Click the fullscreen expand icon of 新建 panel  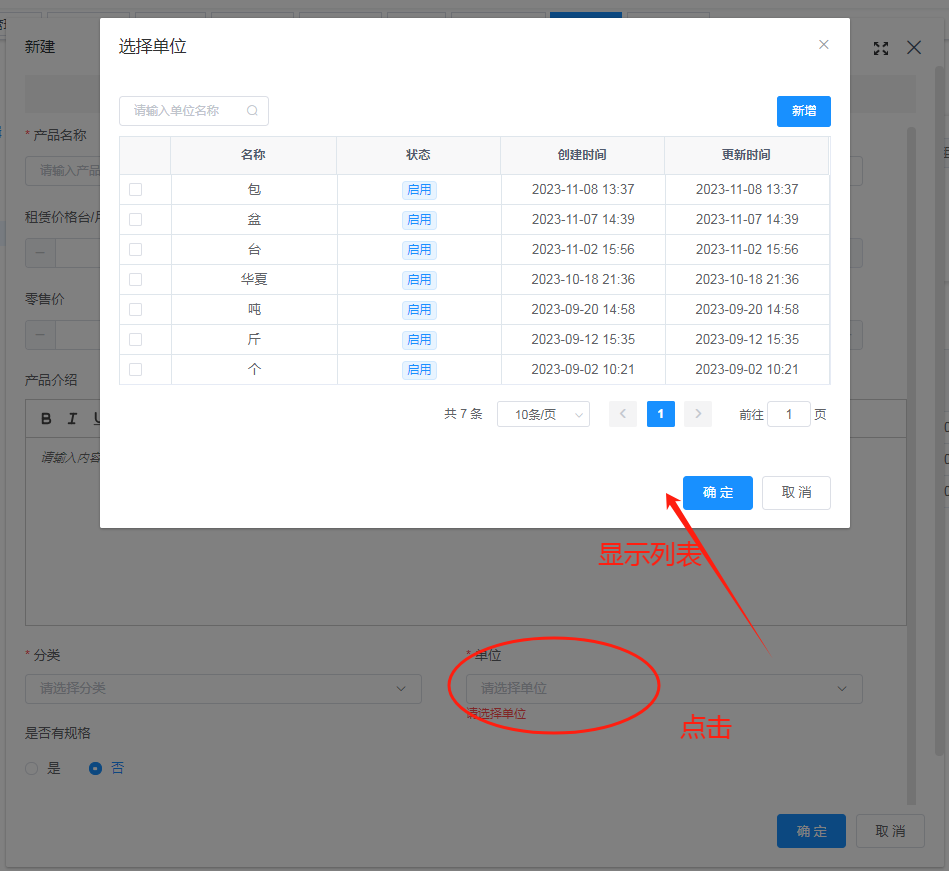(x=881, y=48)
